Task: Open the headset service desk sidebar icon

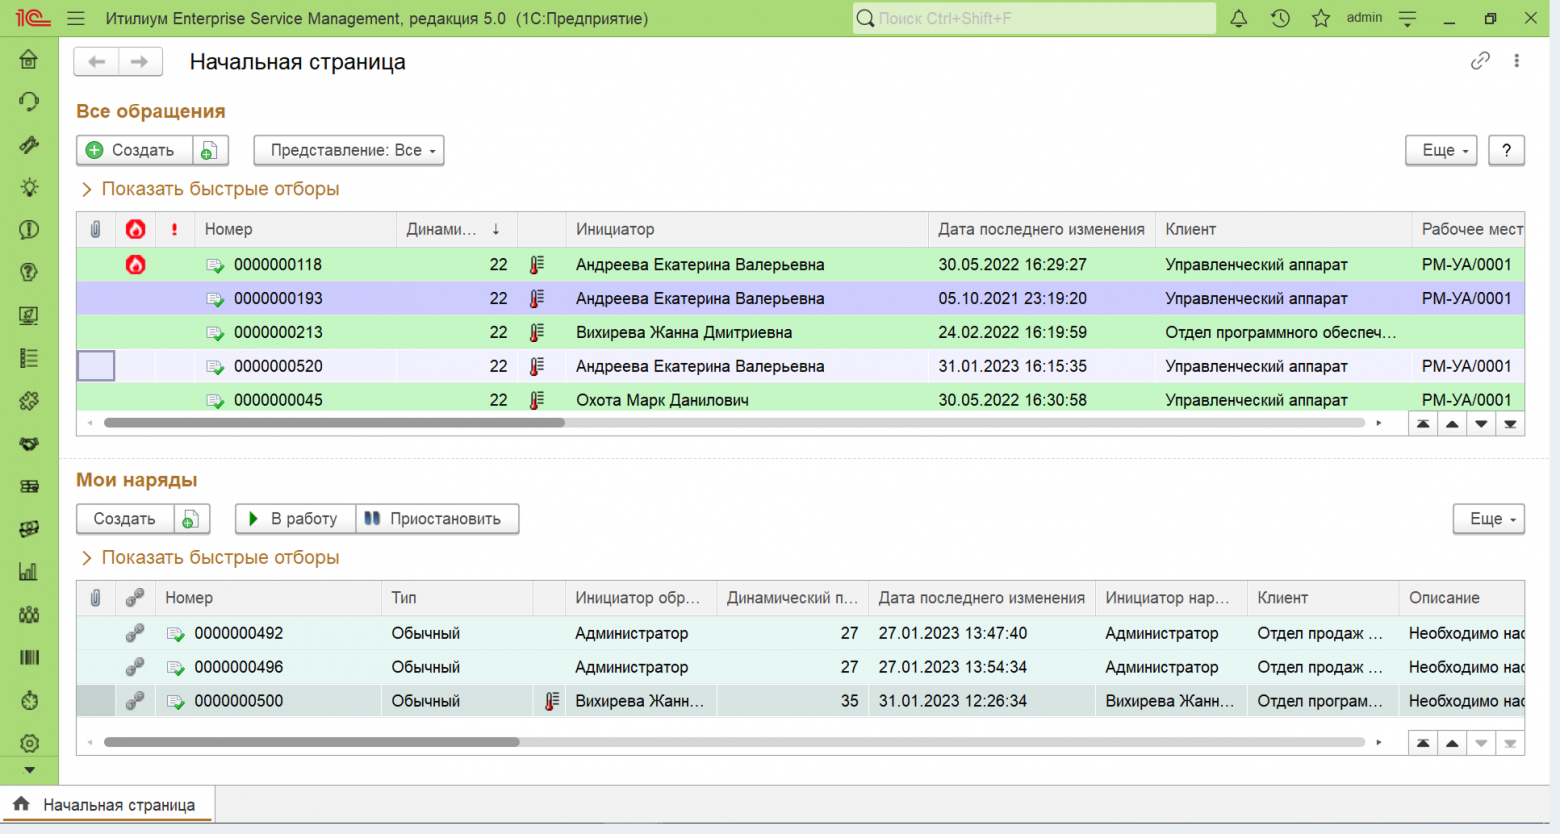Action: click(x=29, y=102)
